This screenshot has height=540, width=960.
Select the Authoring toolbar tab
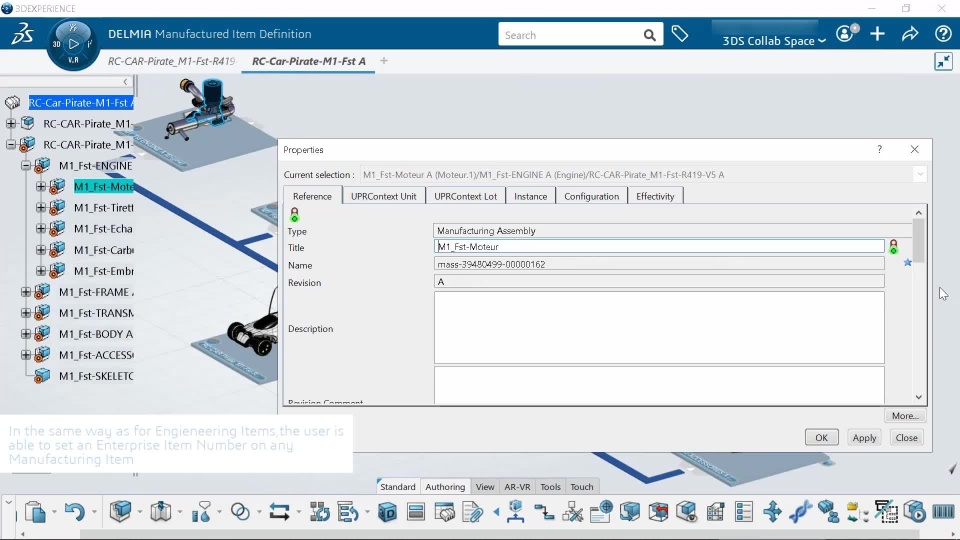pyautogui.click(x=445, y=487)
